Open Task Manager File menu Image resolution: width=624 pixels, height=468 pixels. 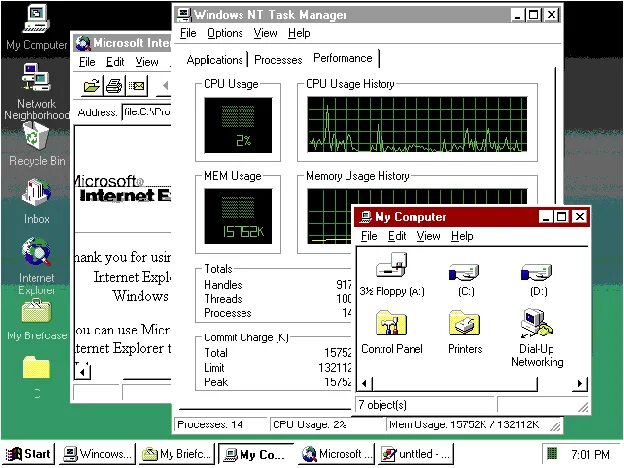click(188, 33)
